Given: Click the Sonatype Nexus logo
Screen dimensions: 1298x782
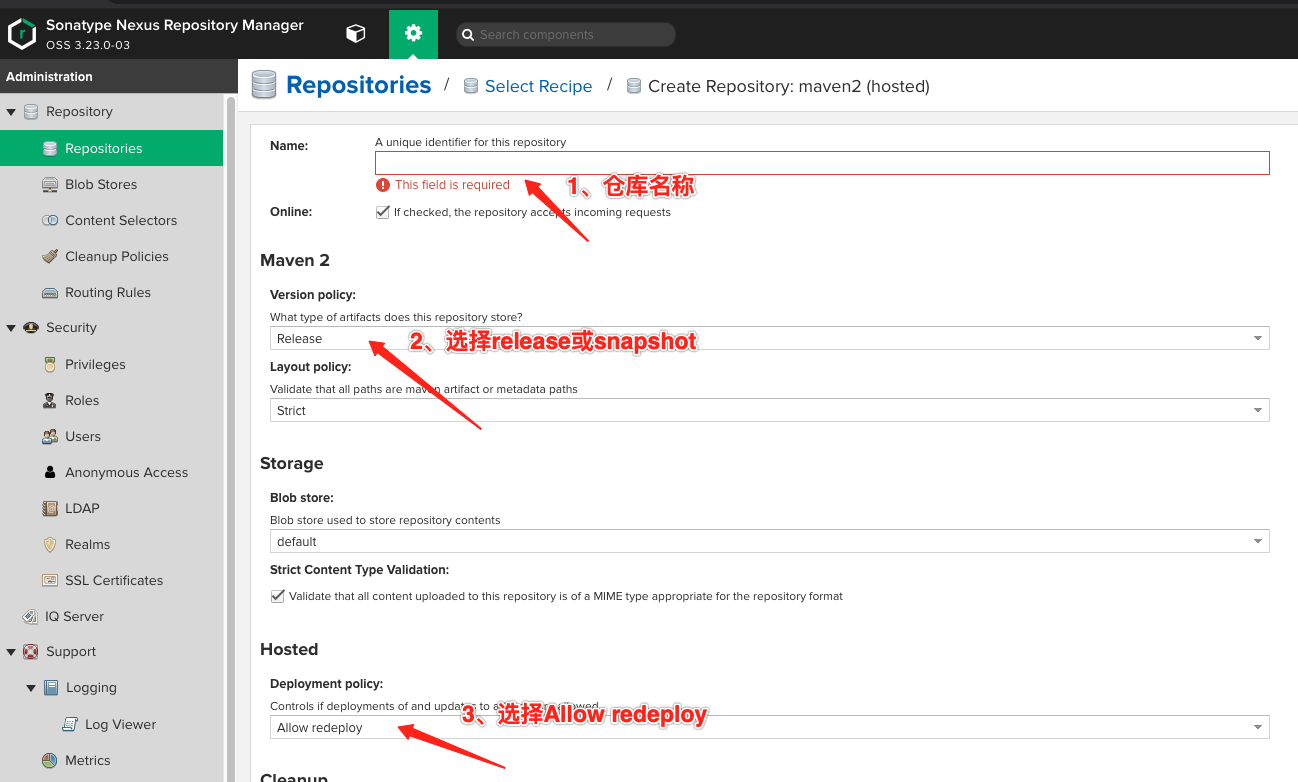Looking at the screenshot, I should (21, 33).
